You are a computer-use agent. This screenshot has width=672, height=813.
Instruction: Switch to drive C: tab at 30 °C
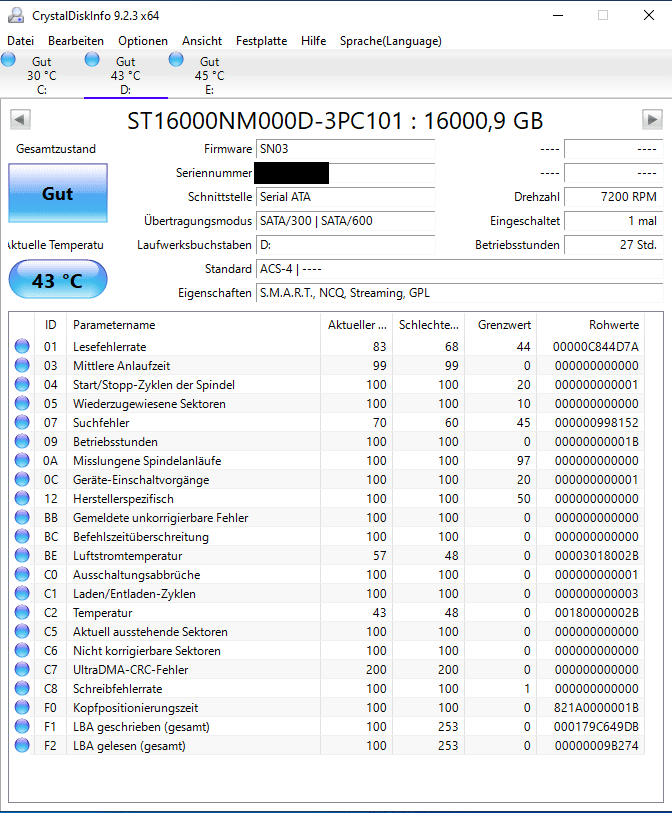[42, 75]
